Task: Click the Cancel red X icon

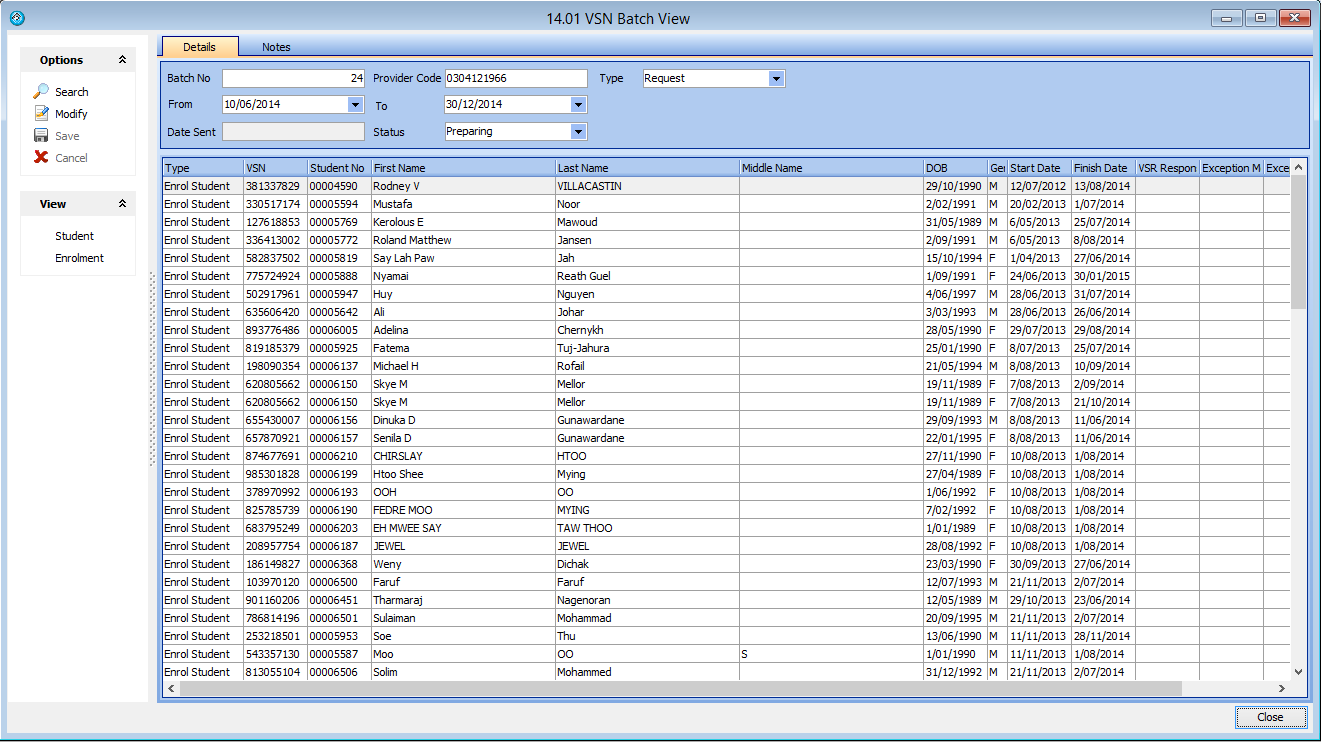Action: (x=41, y=158)
